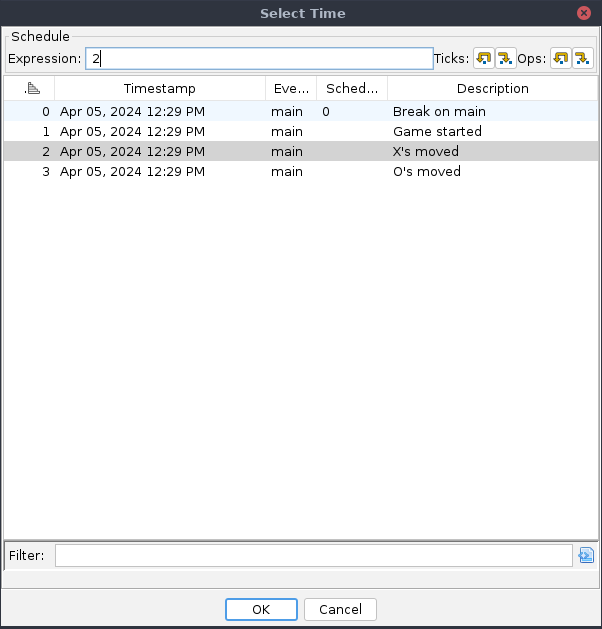602x629 pixels.
Task: Open filter options icon beside Filter field
Action: tap(586, 555)
